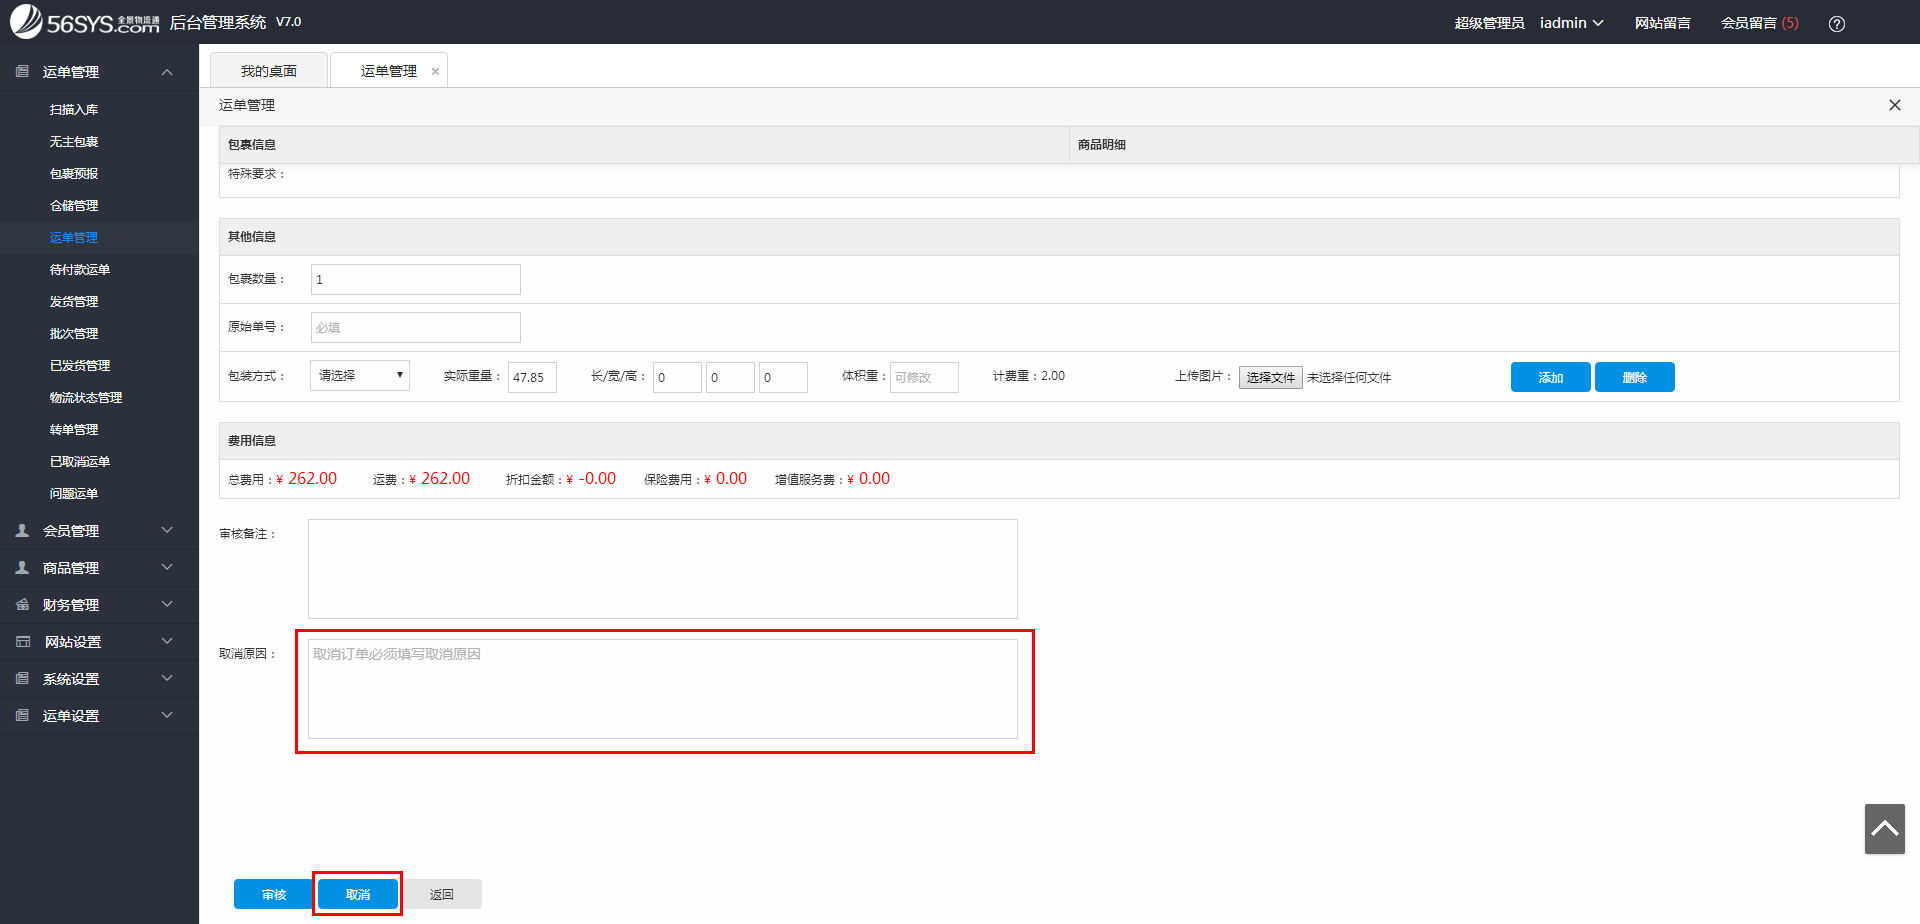1920x924 pixels.
Task: Click the 选择文件 upload button
Action: [1270, 377]
